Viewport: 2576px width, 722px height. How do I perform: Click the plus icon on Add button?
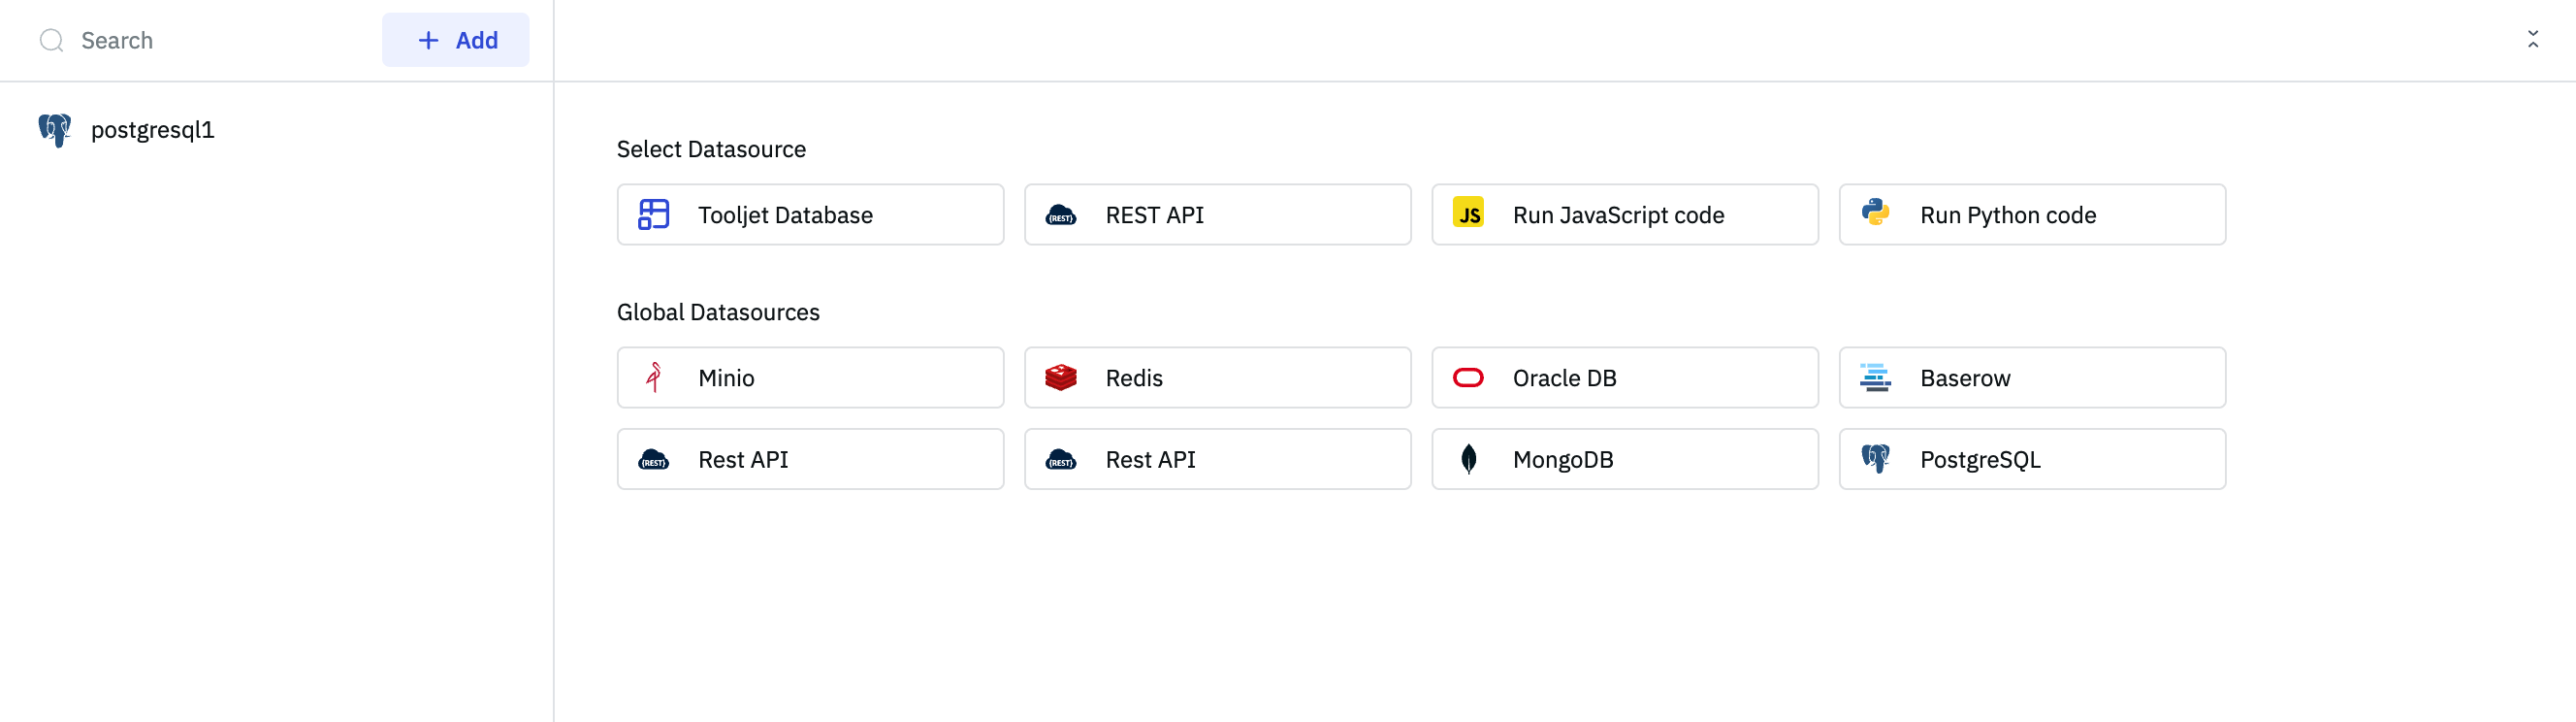coord(428,40)
